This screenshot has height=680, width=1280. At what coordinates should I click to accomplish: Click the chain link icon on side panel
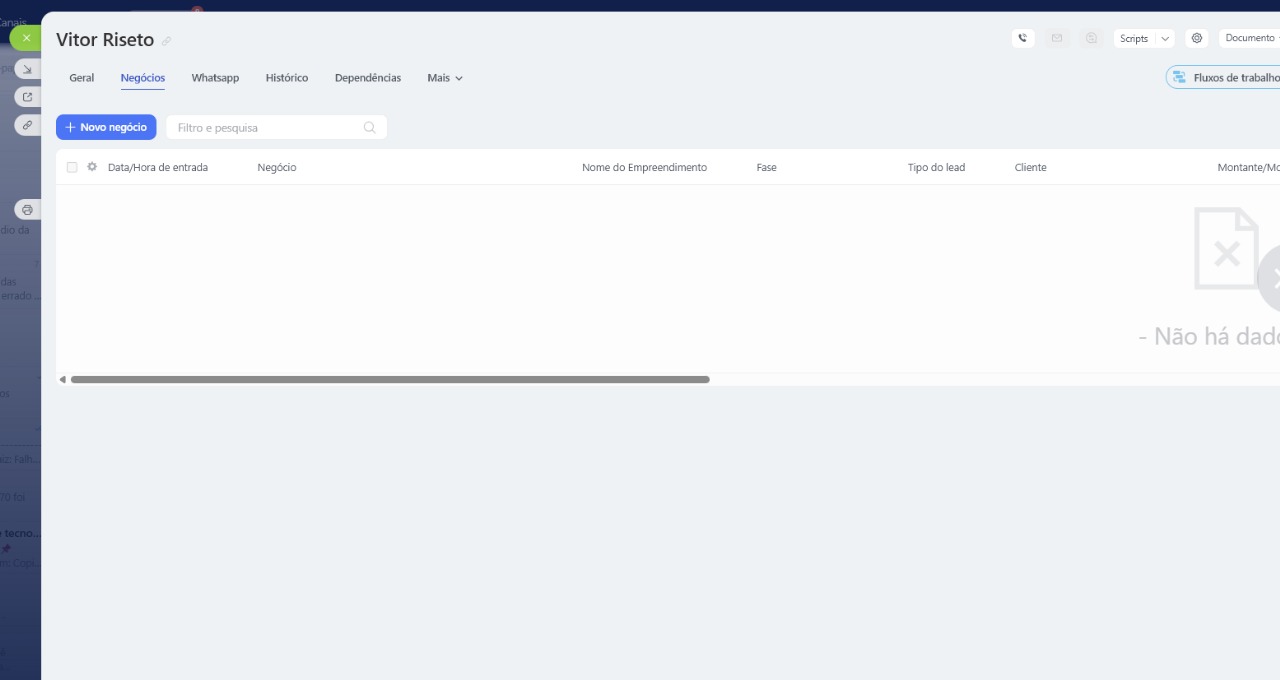click(x=27, y=125)
